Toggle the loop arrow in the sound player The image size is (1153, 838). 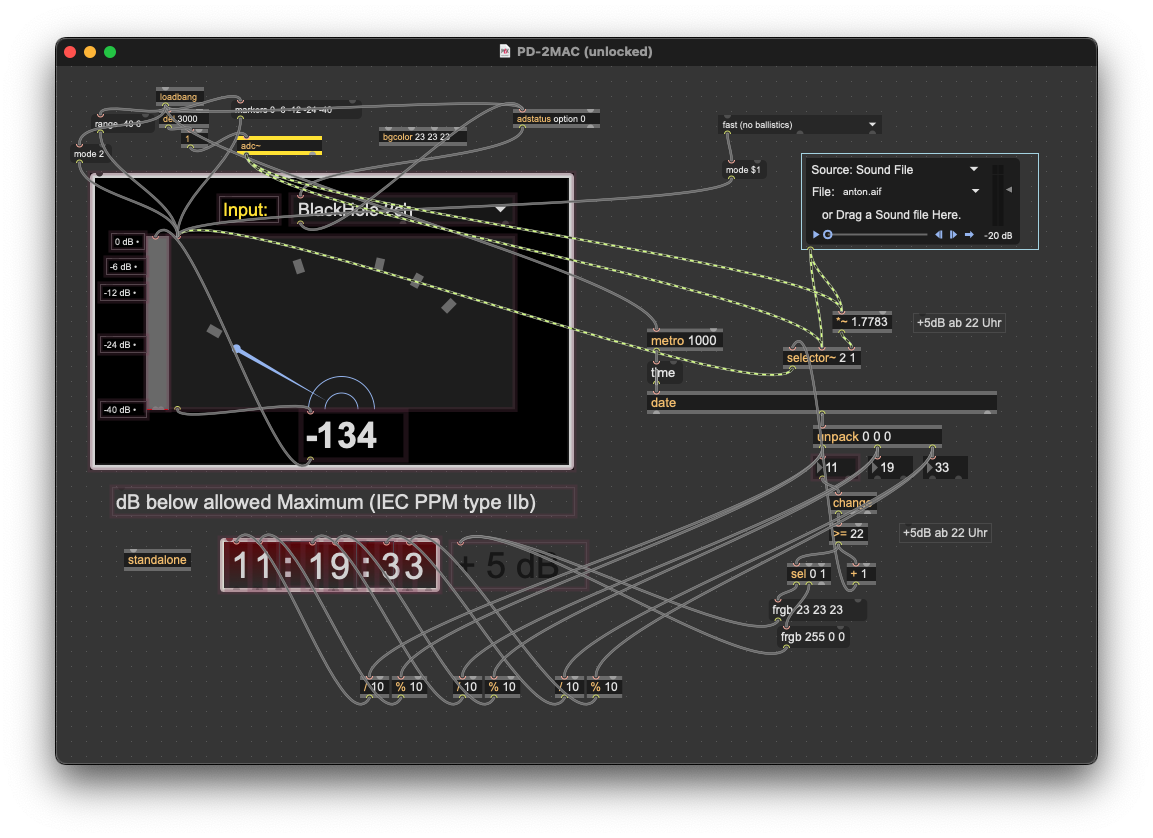[x=969, y=235]
